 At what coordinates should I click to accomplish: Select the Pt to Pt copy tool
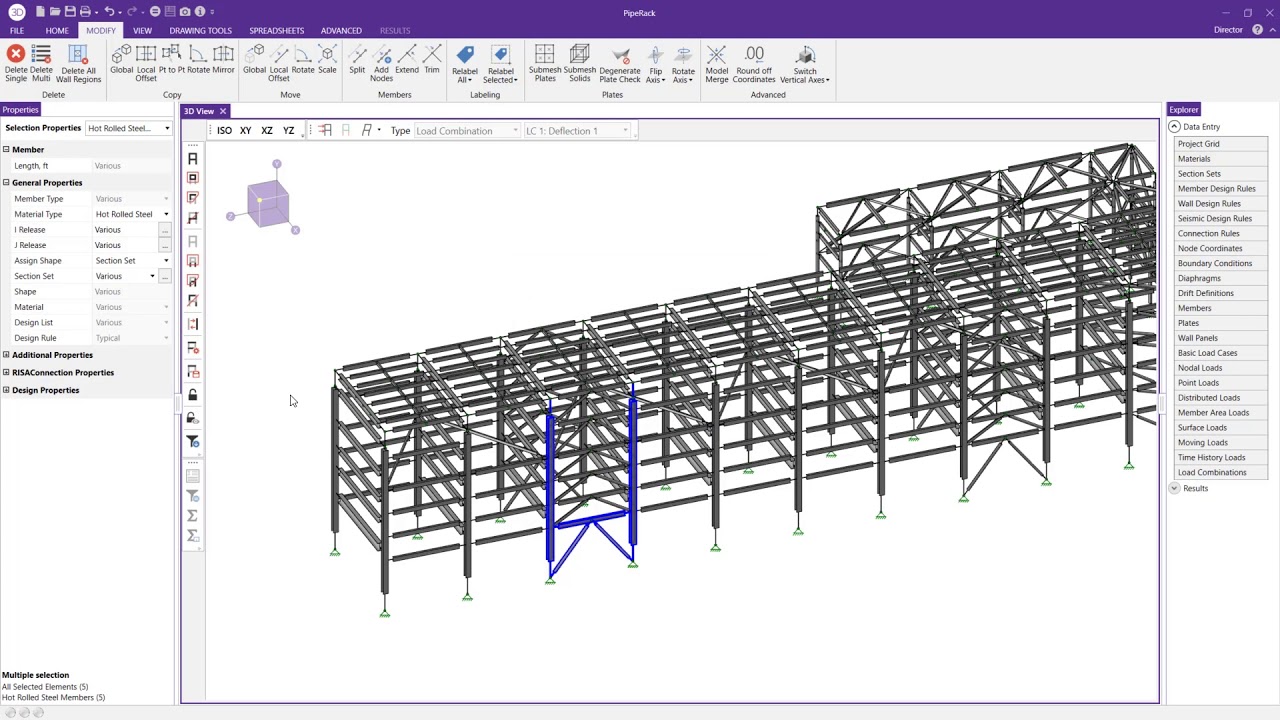point(172,60)
